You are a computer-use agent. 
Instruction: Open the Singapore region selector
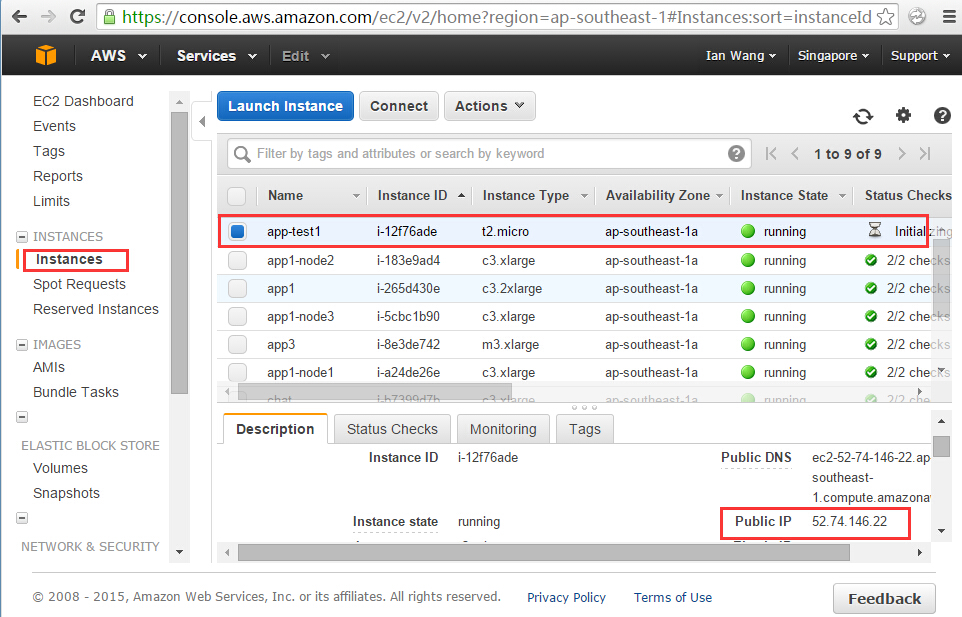(x=833, y=56)
